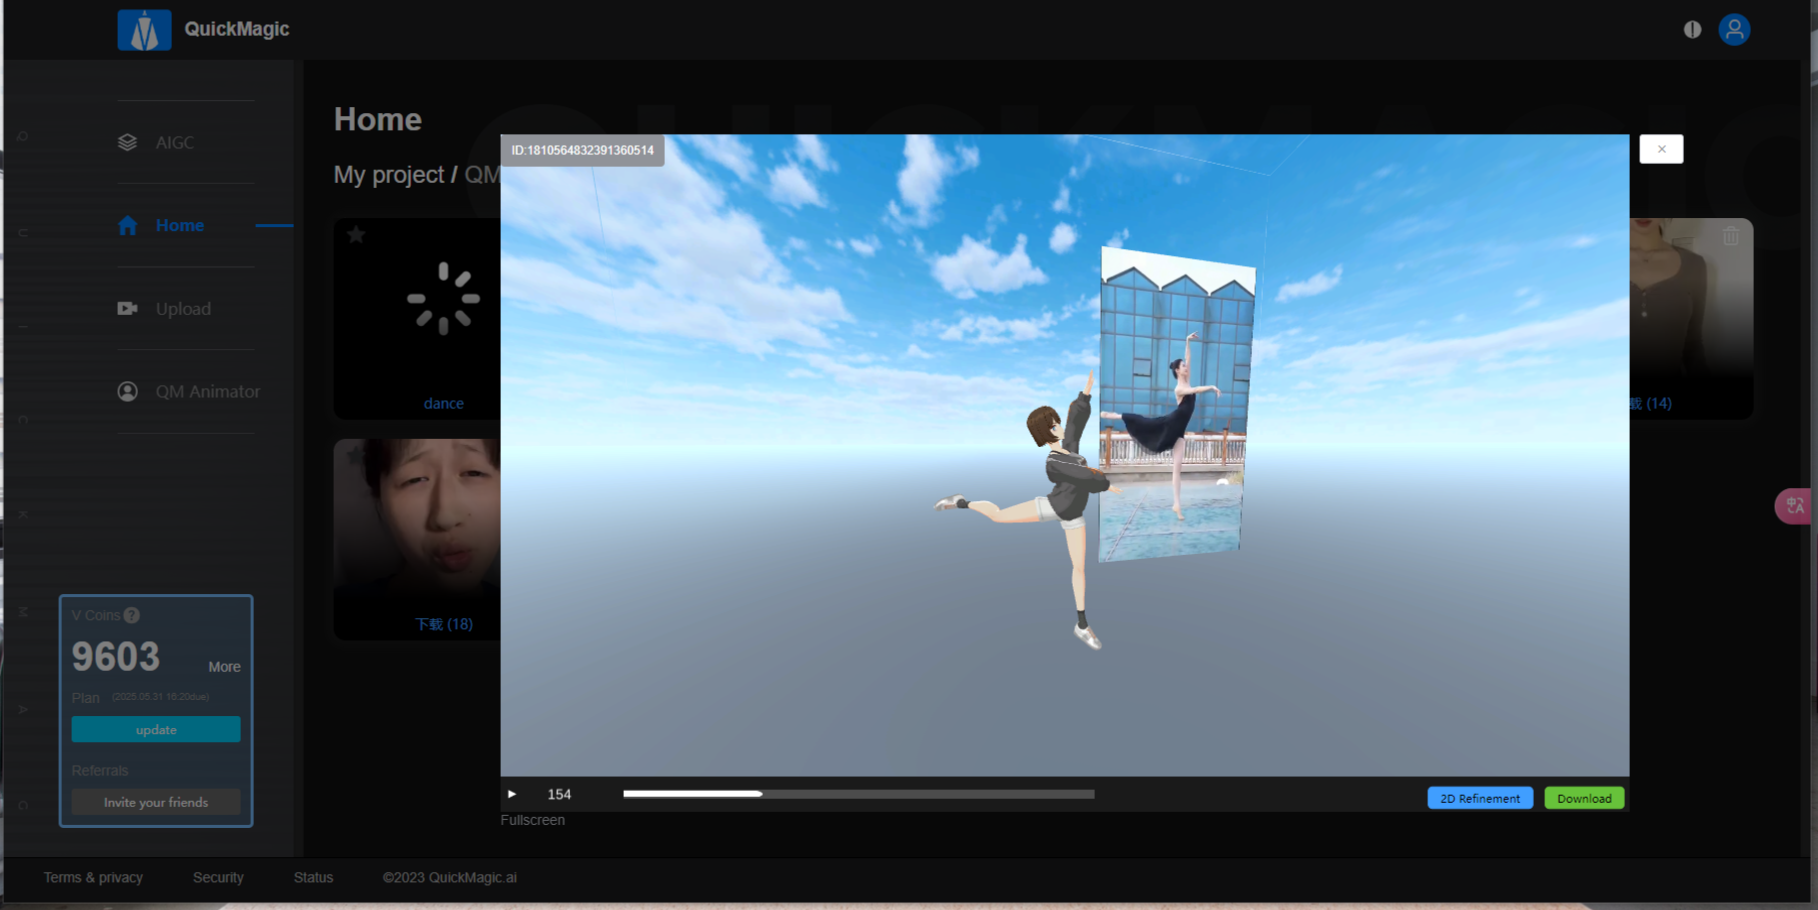Open the user account avatar
The width and height of the screenshot is (1818, 910).
point(1734,29)
